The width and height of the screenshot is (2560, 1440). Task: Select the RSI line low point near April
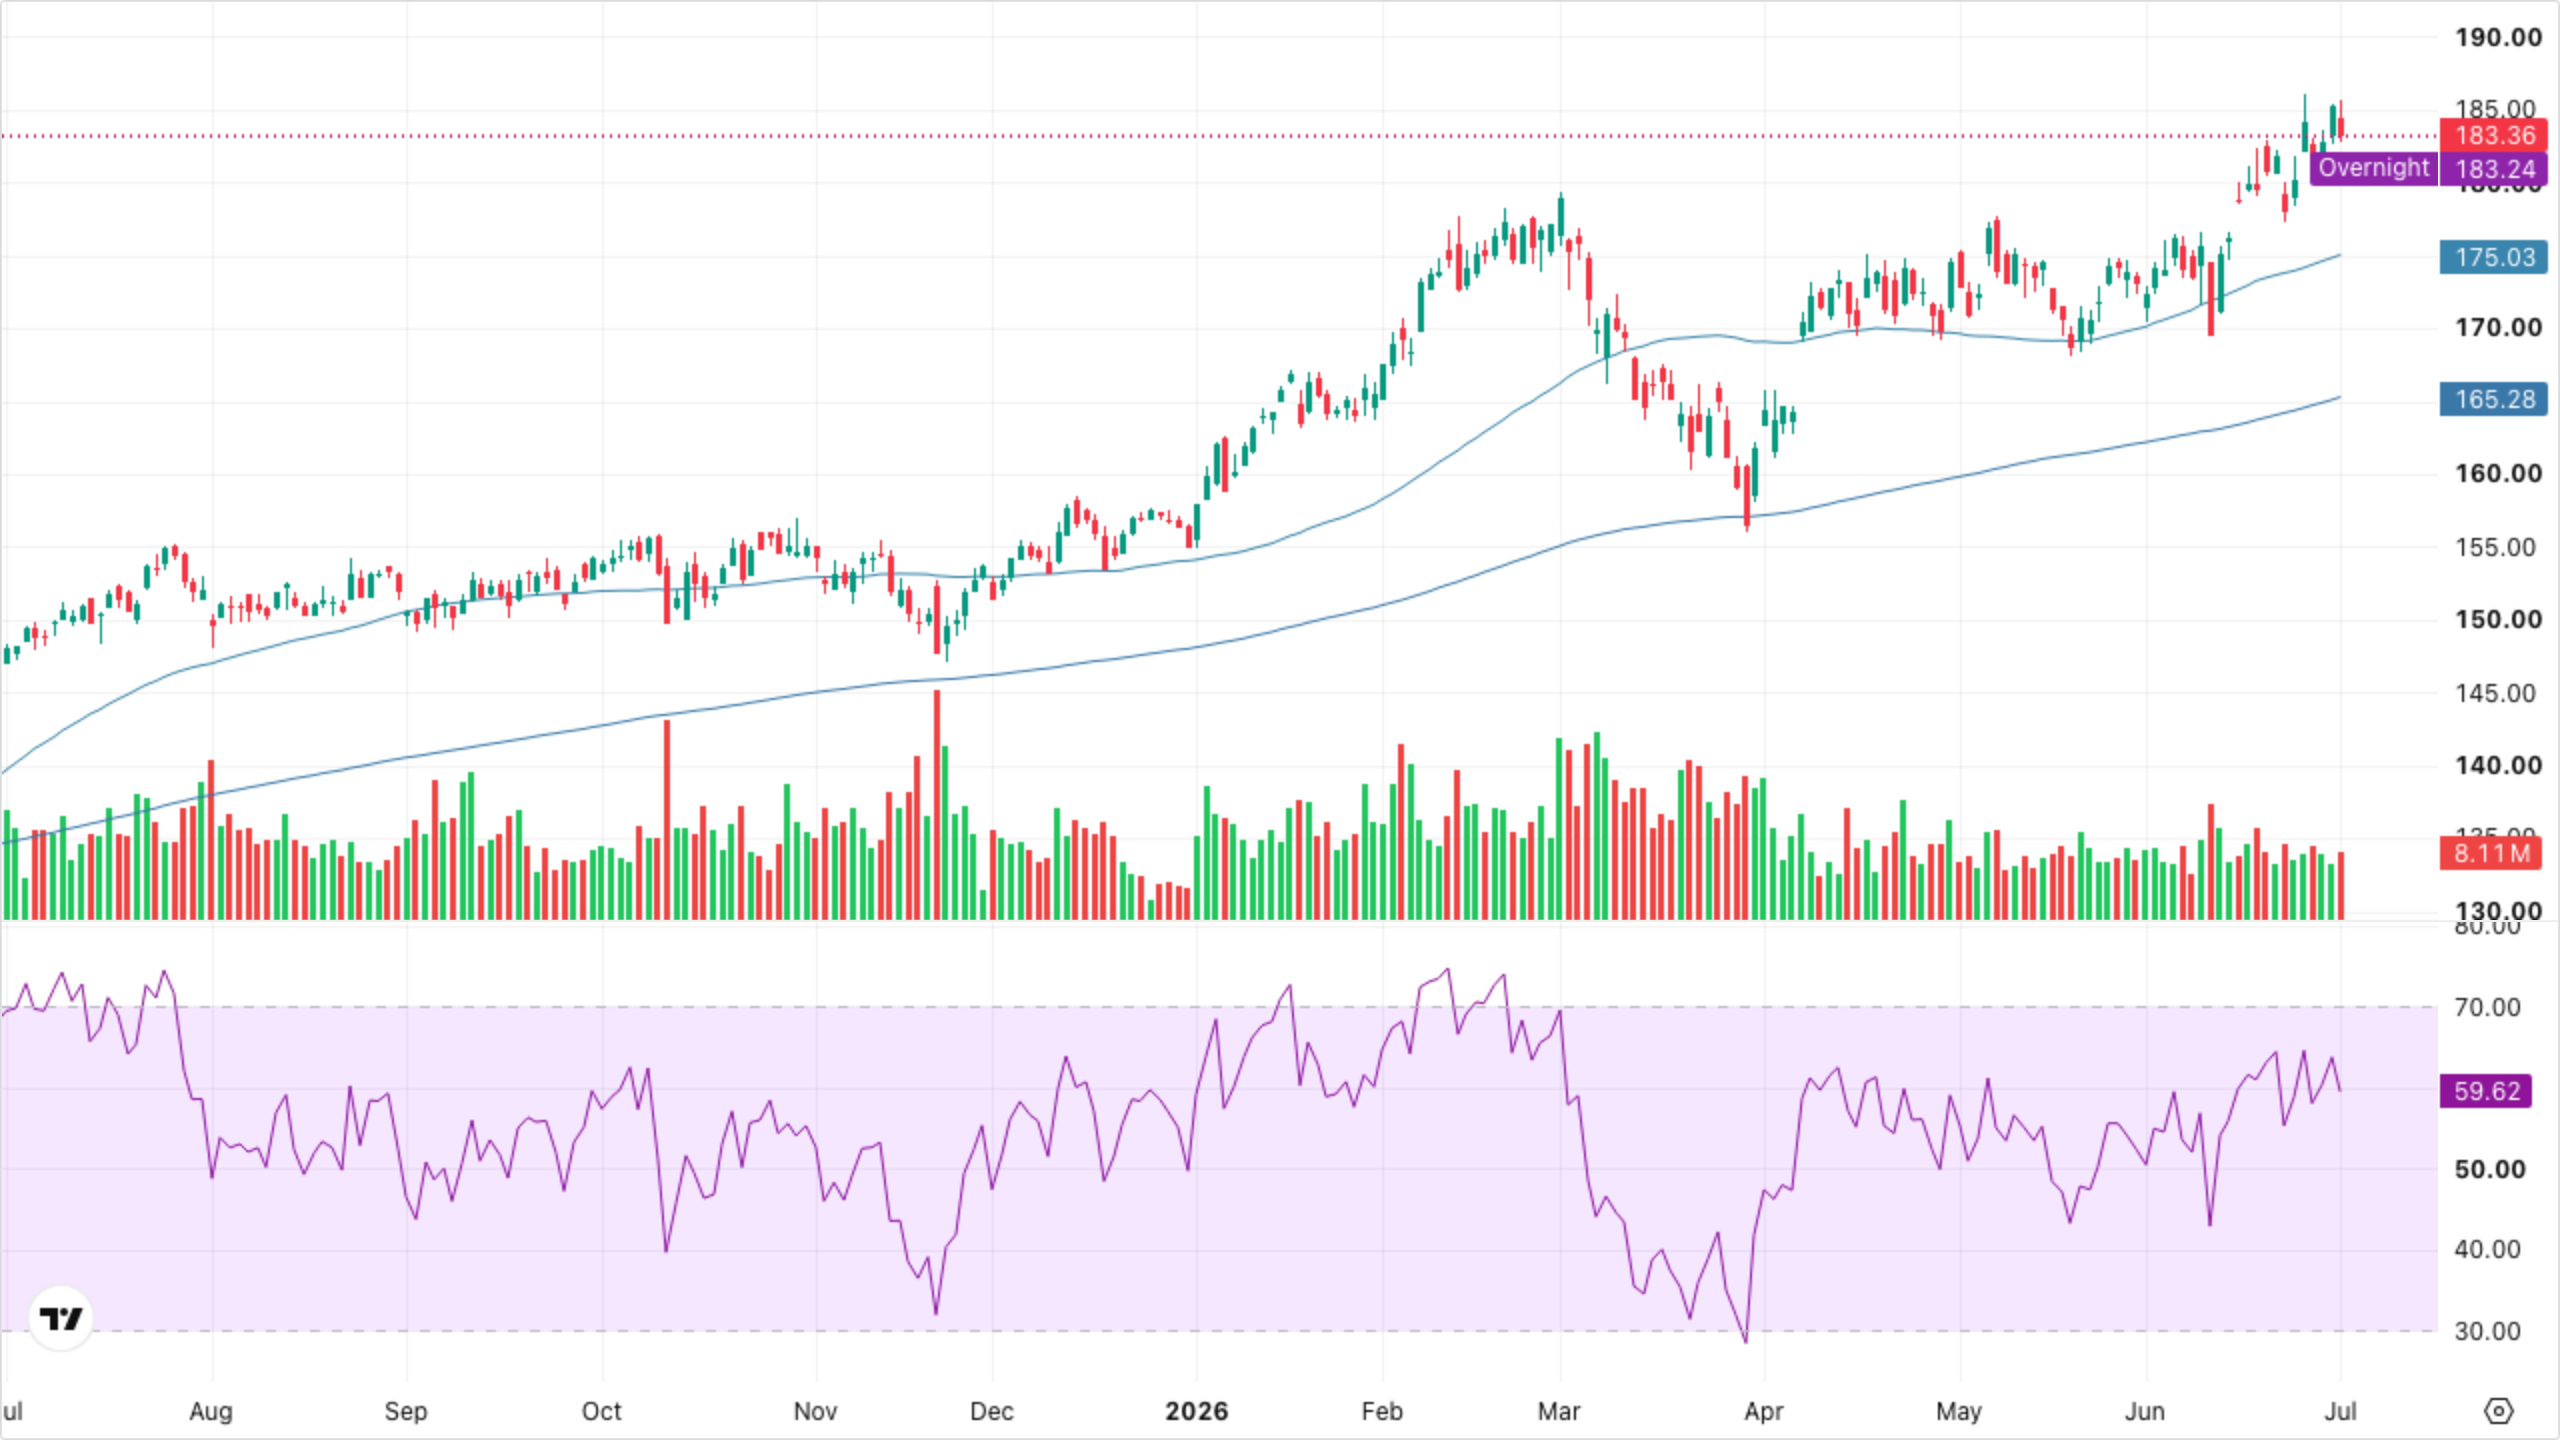coord(1746,1341)
